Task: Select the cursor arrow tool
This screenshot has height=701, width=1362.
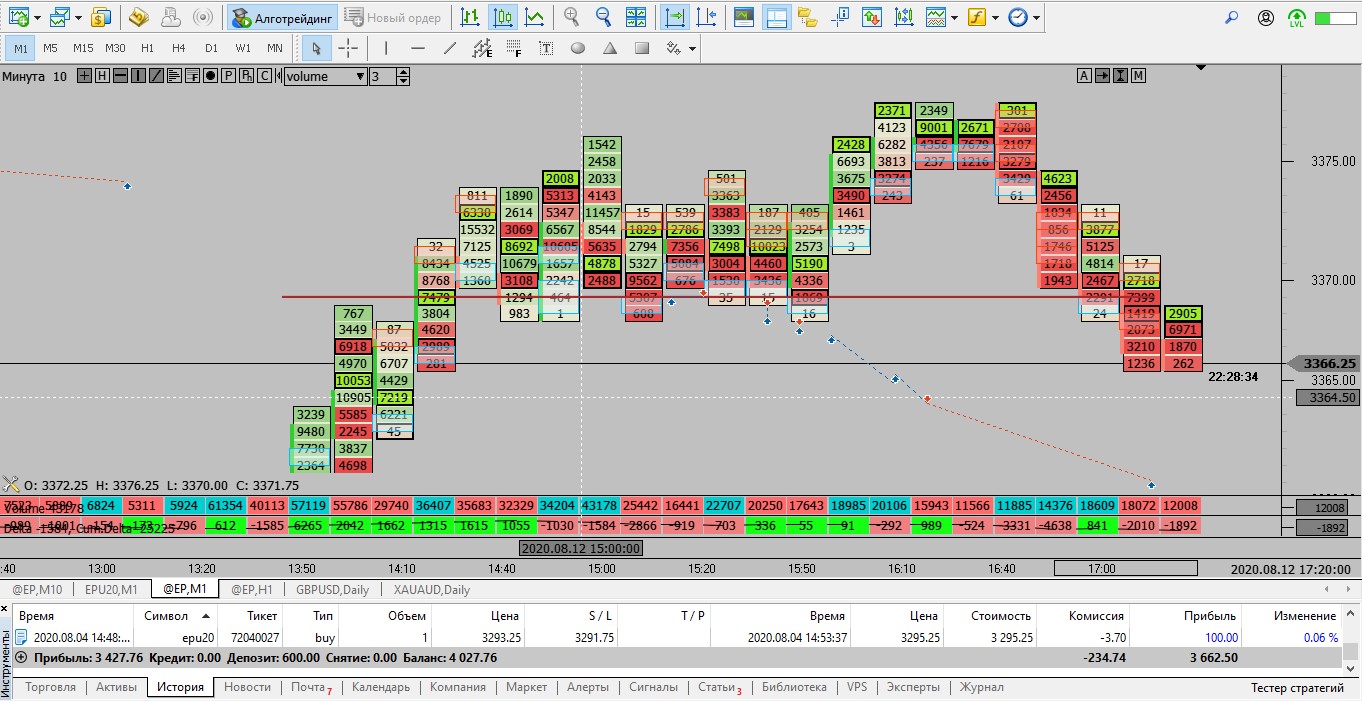Action: [x=317, y=48]
